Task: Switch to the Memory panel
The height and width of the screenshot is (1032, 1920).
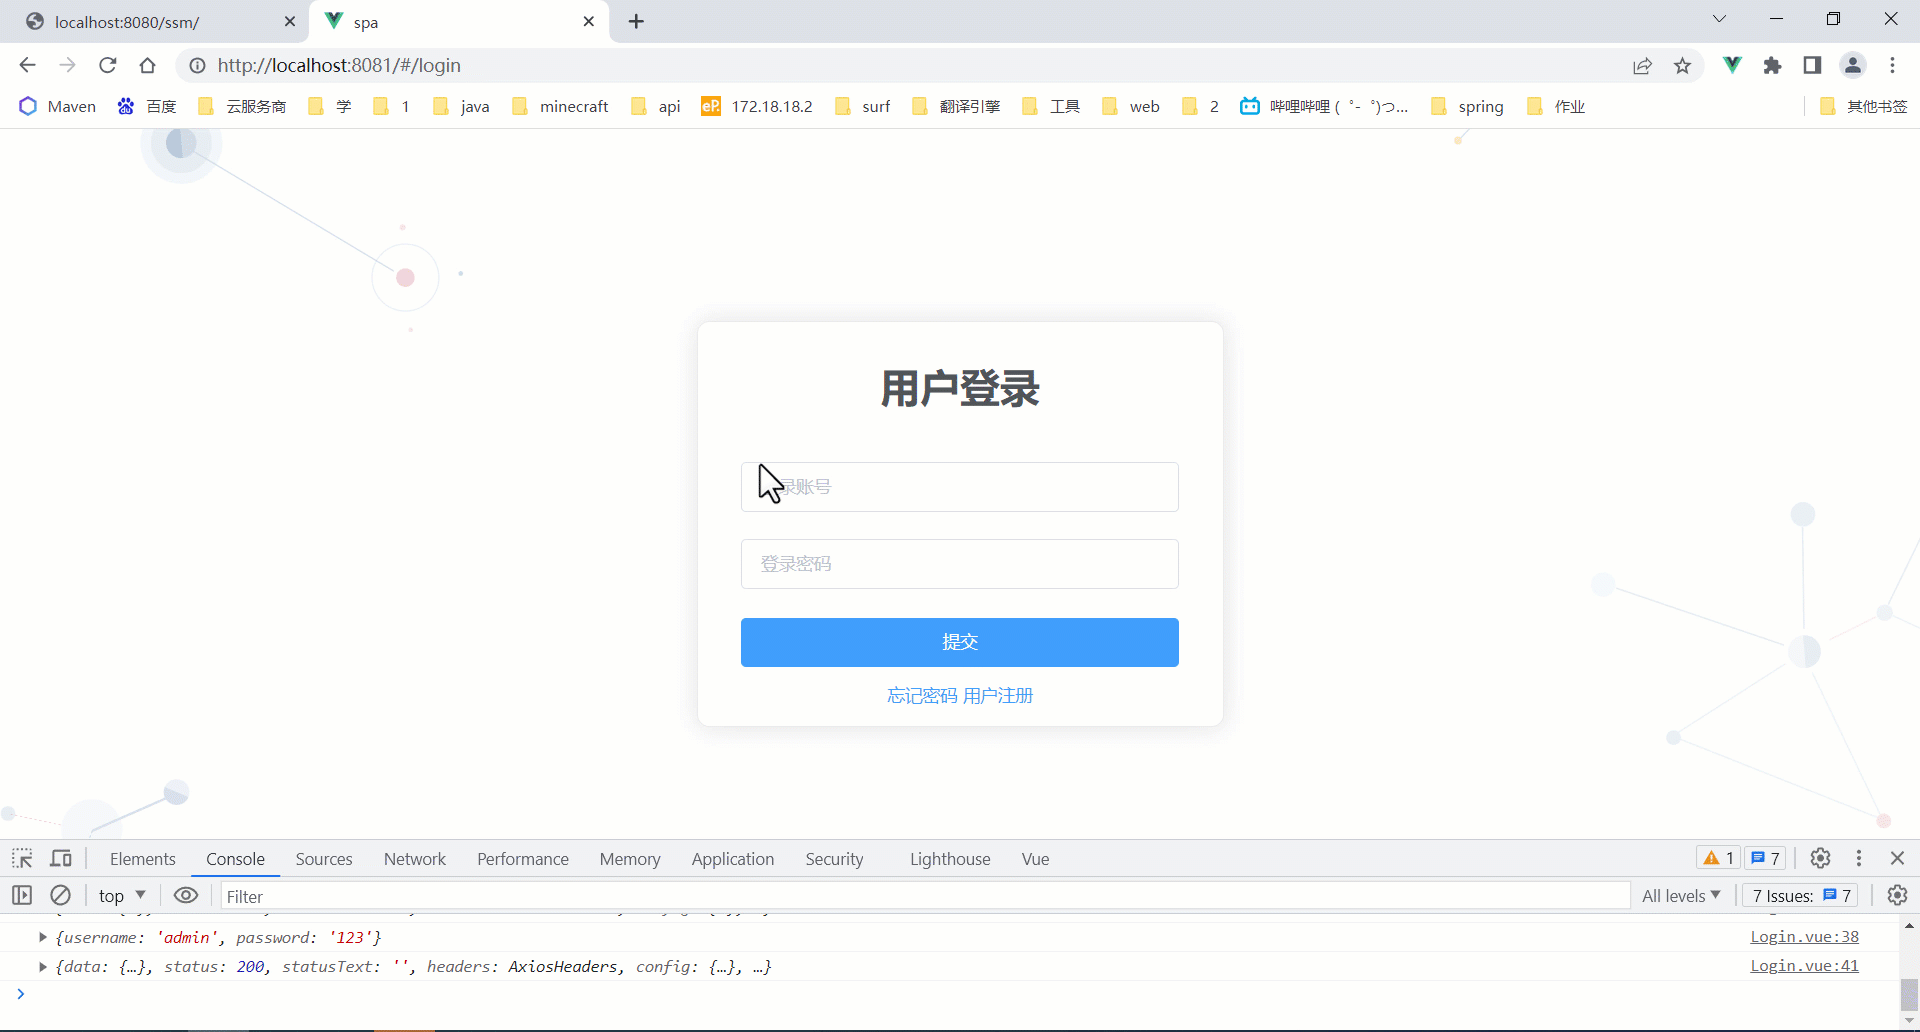Action: click(x=630, y=859)
